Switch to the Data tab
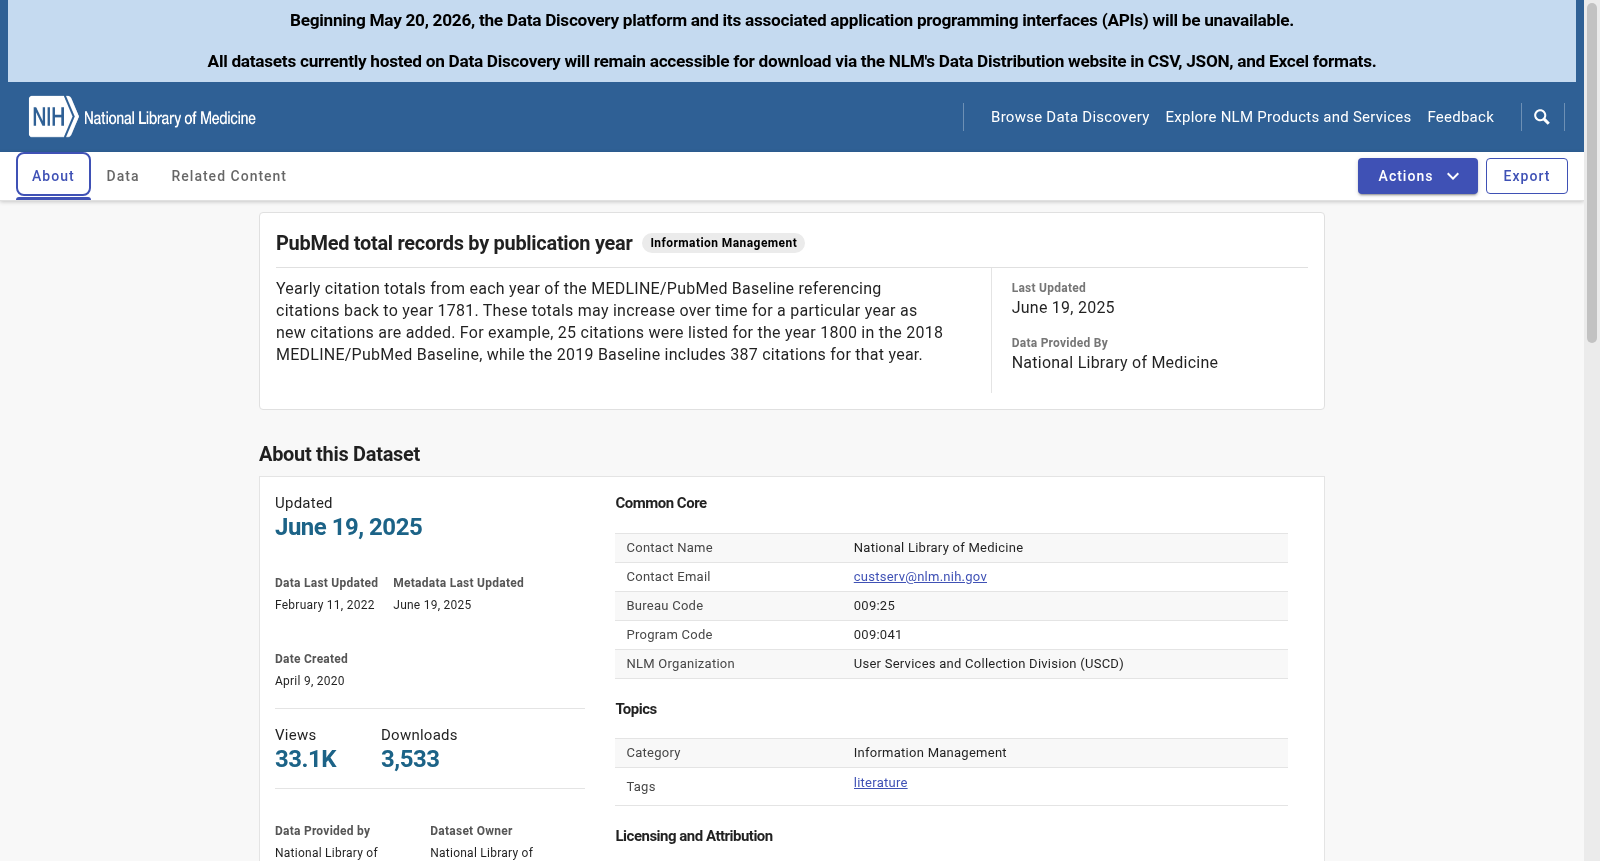The height and width of the screenshot is (861, 1600). point(123,176)
